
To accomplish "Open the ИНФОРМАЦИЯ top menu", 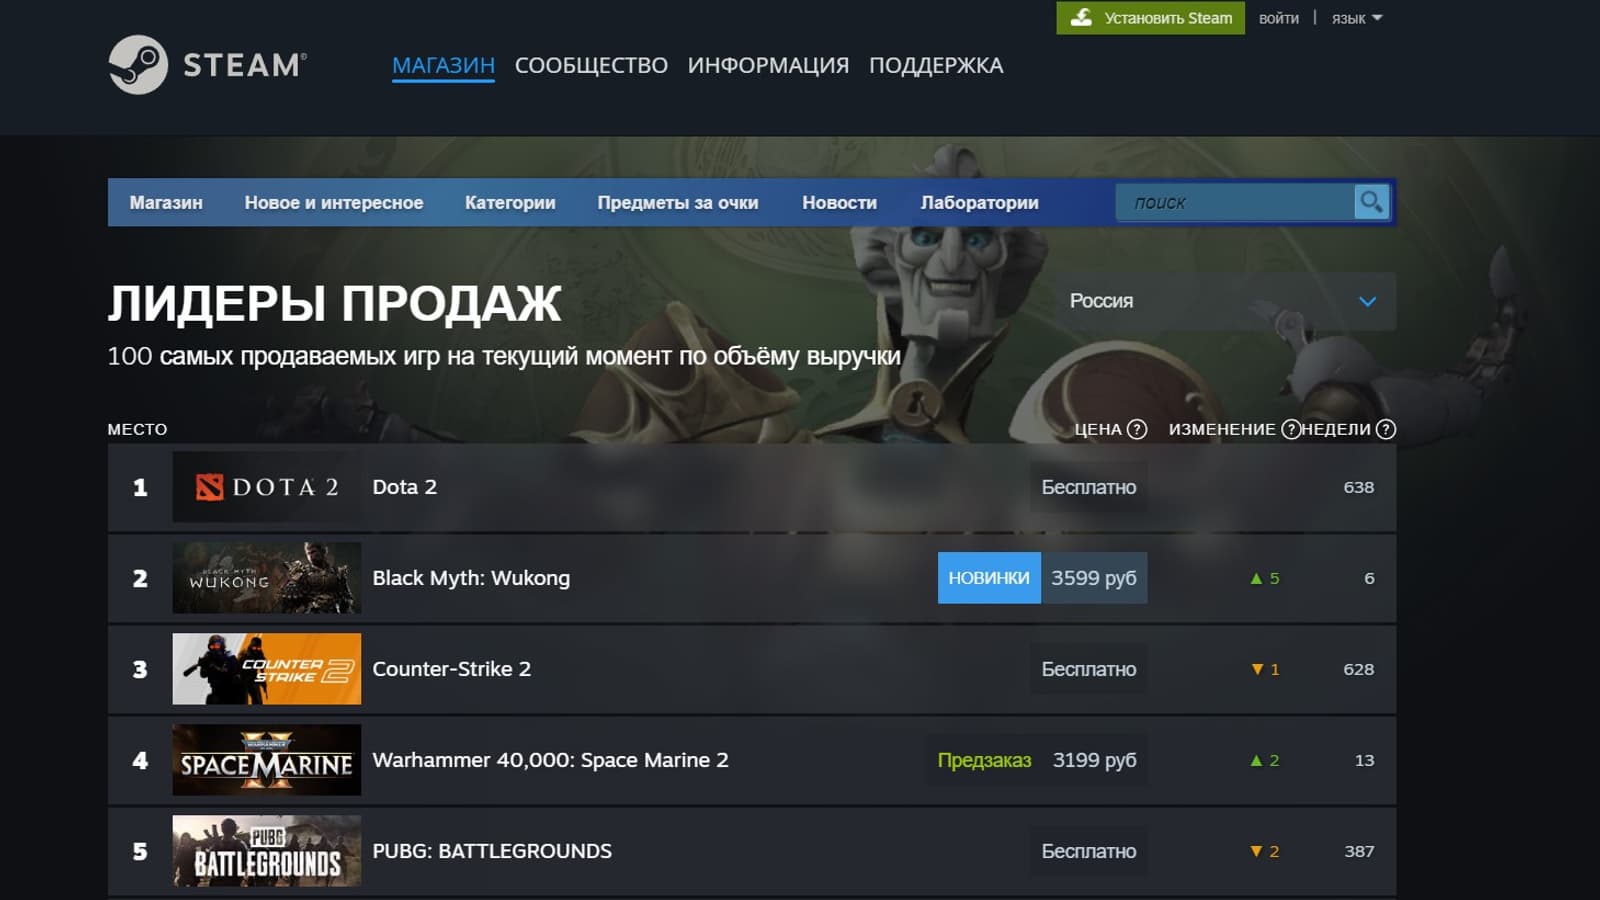I will coord(768,65).
